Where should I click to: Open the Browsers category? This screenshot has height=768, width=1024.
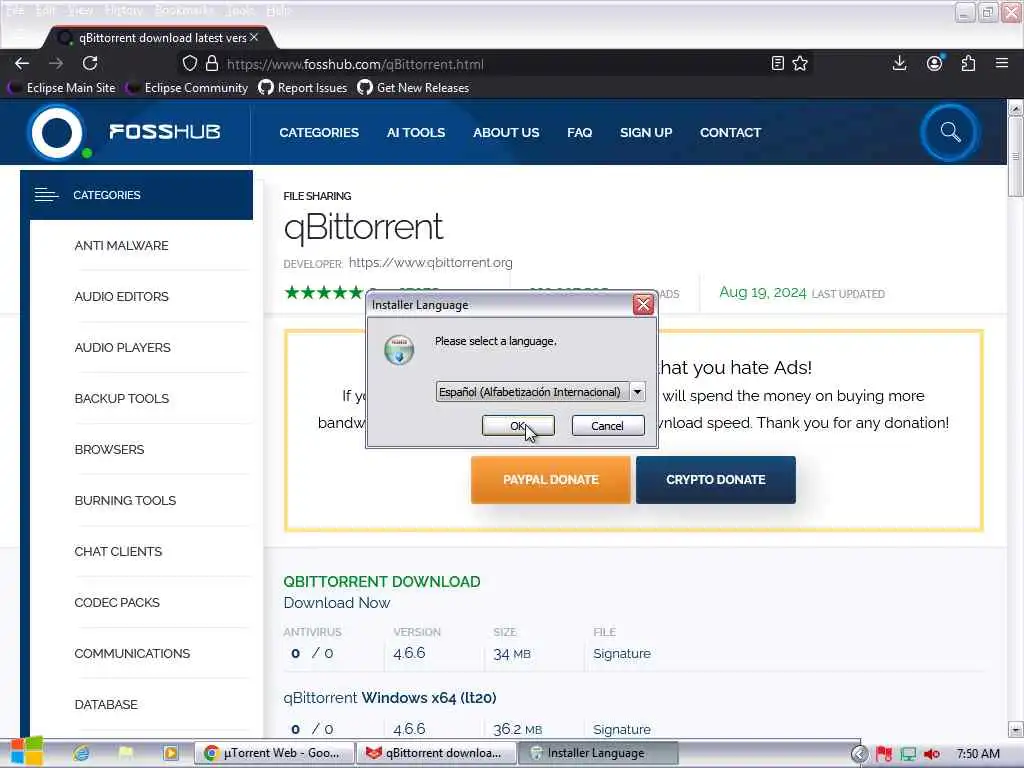[109, 449]
